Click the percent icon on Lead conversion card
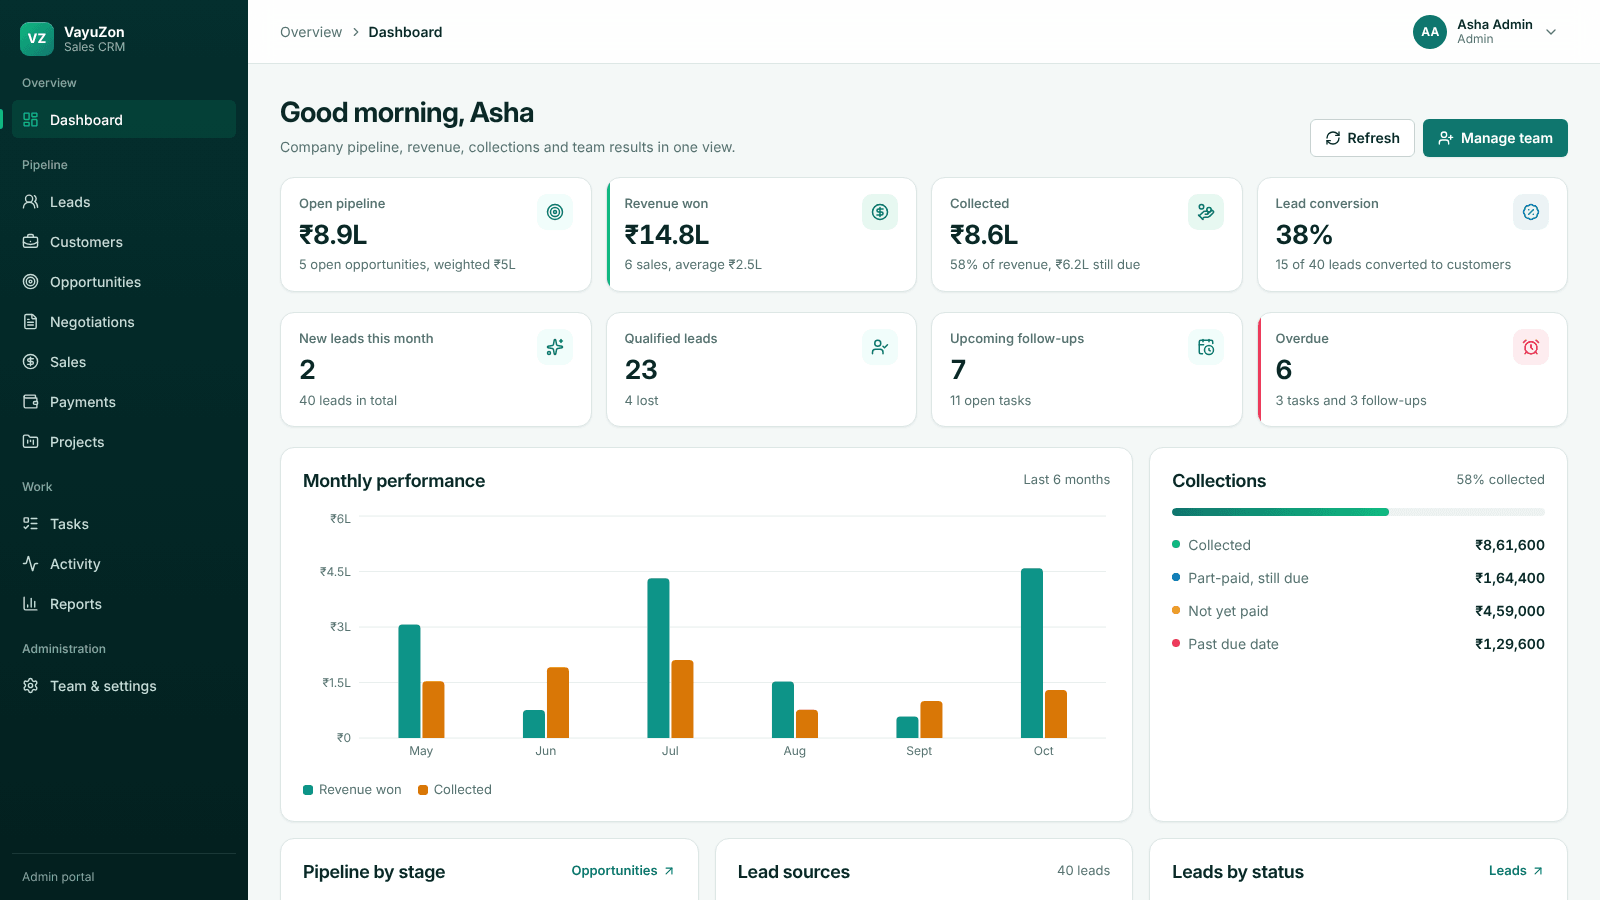Image resolution: width=1600 pixels, height=900 pixels. point(1531,212)
